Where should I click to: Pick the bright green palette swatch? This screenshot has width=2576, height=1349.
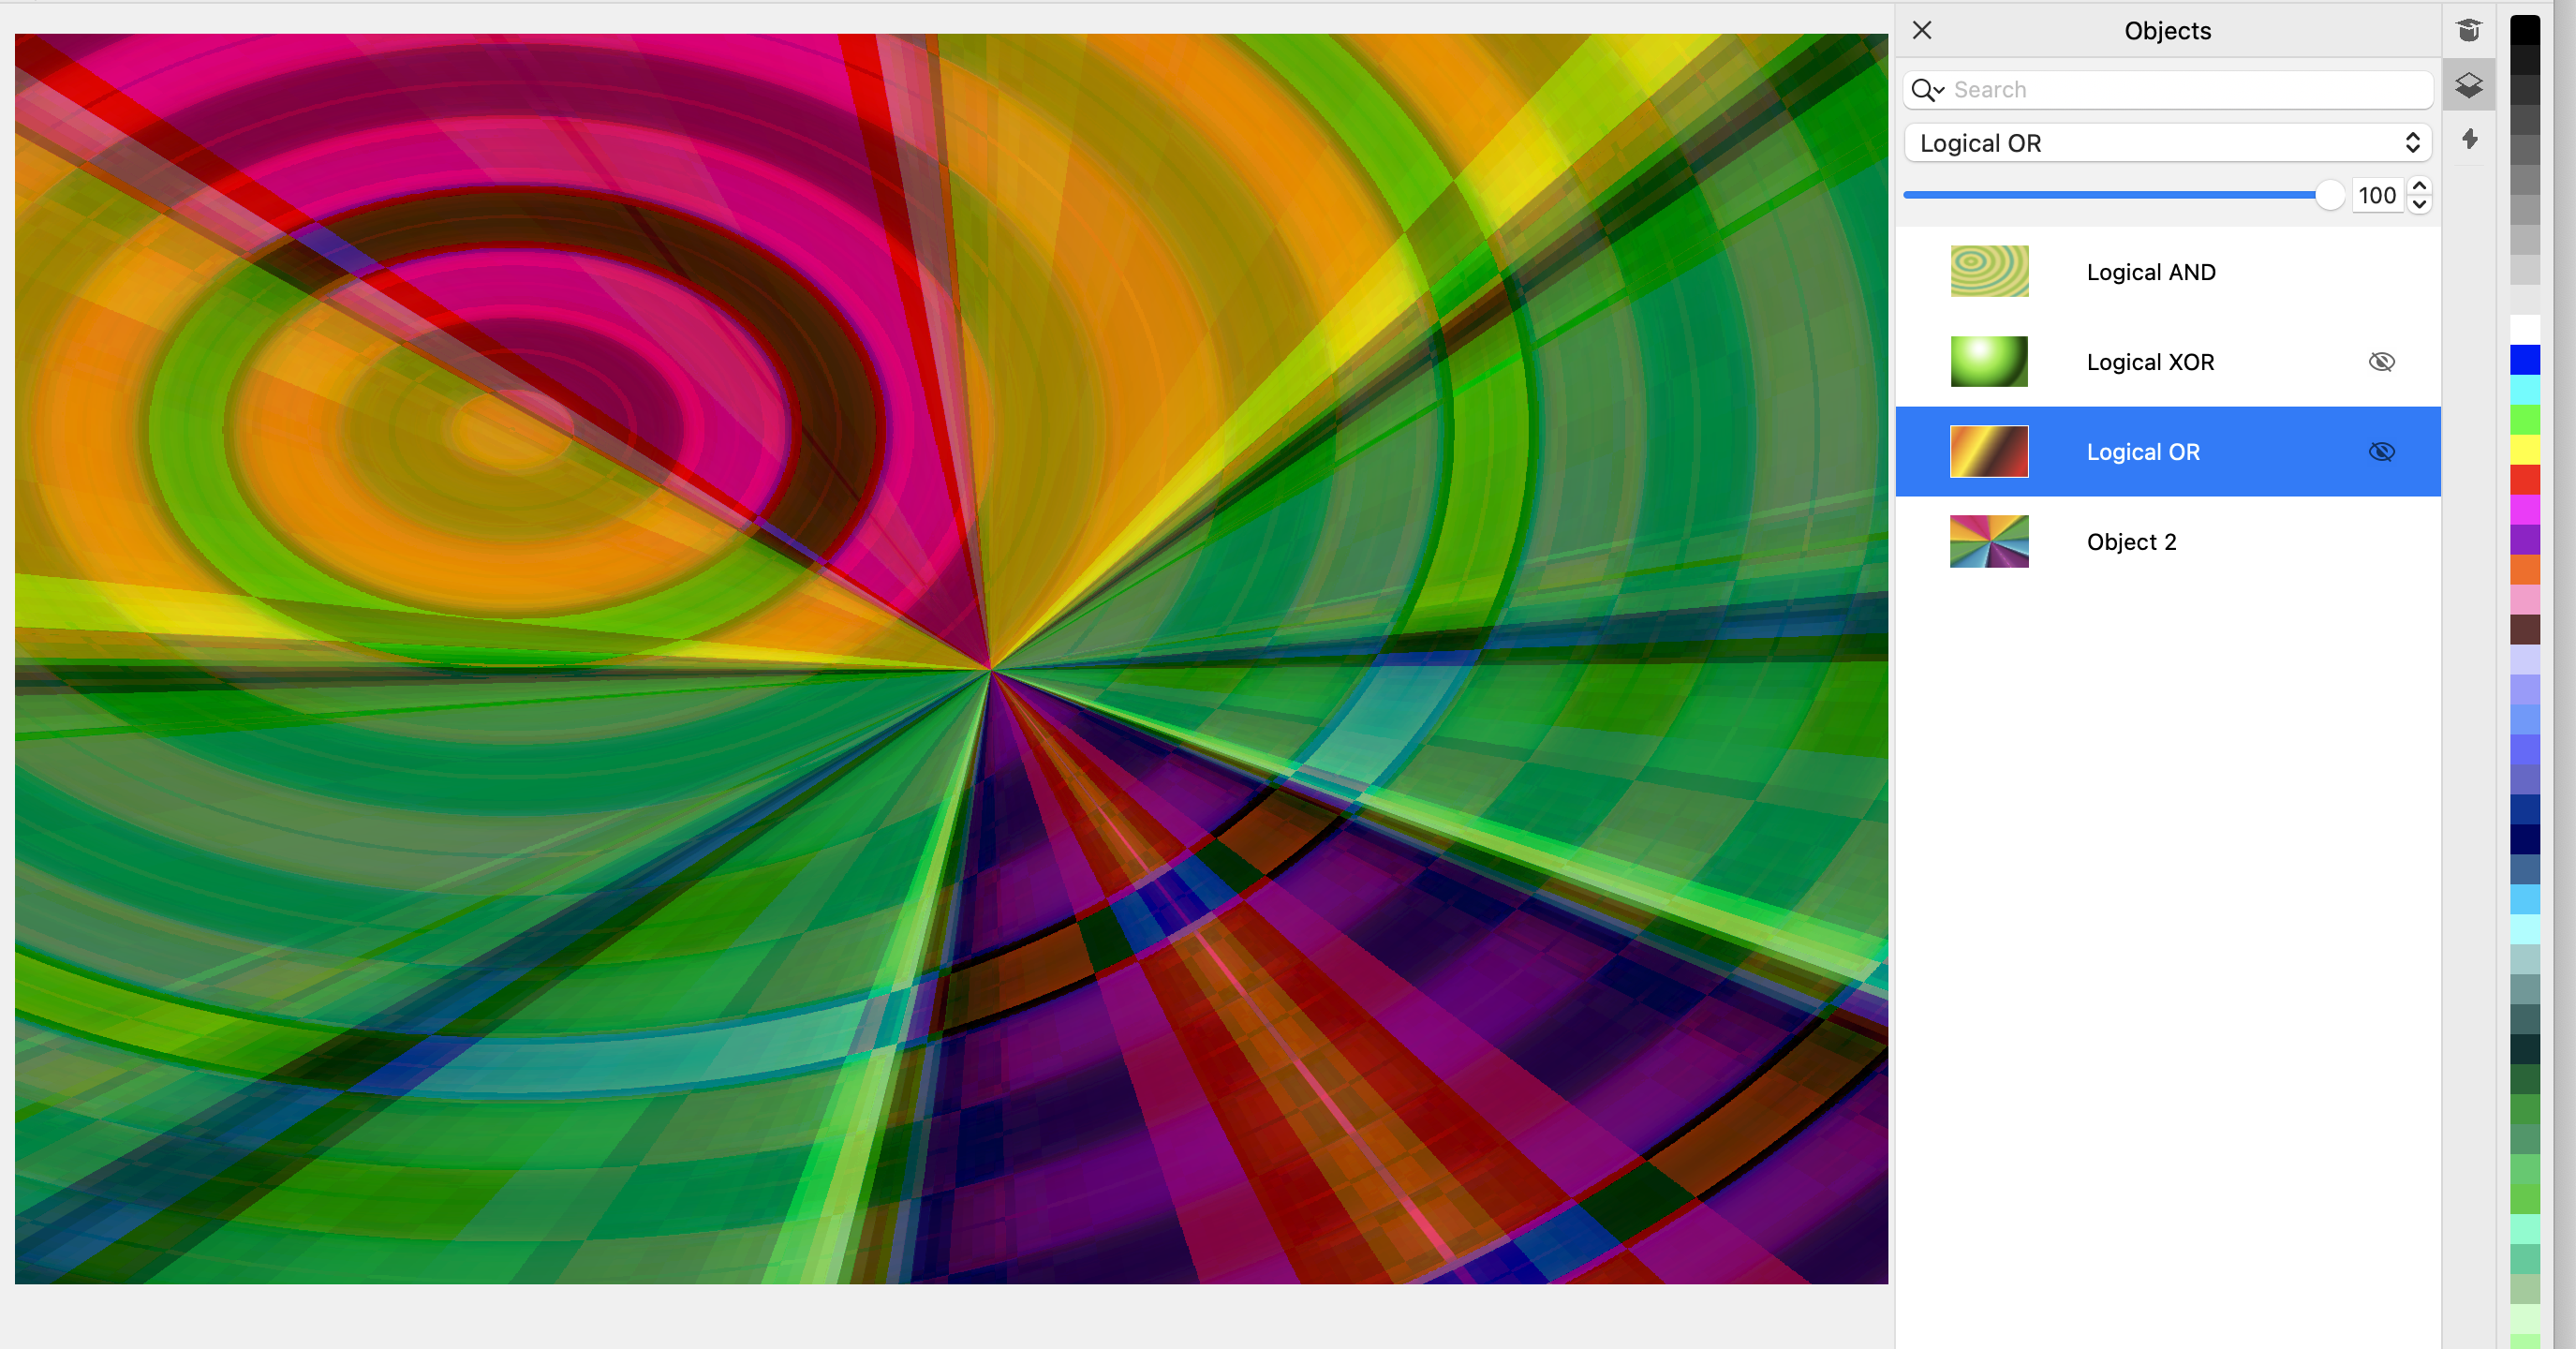[2524, 420]
